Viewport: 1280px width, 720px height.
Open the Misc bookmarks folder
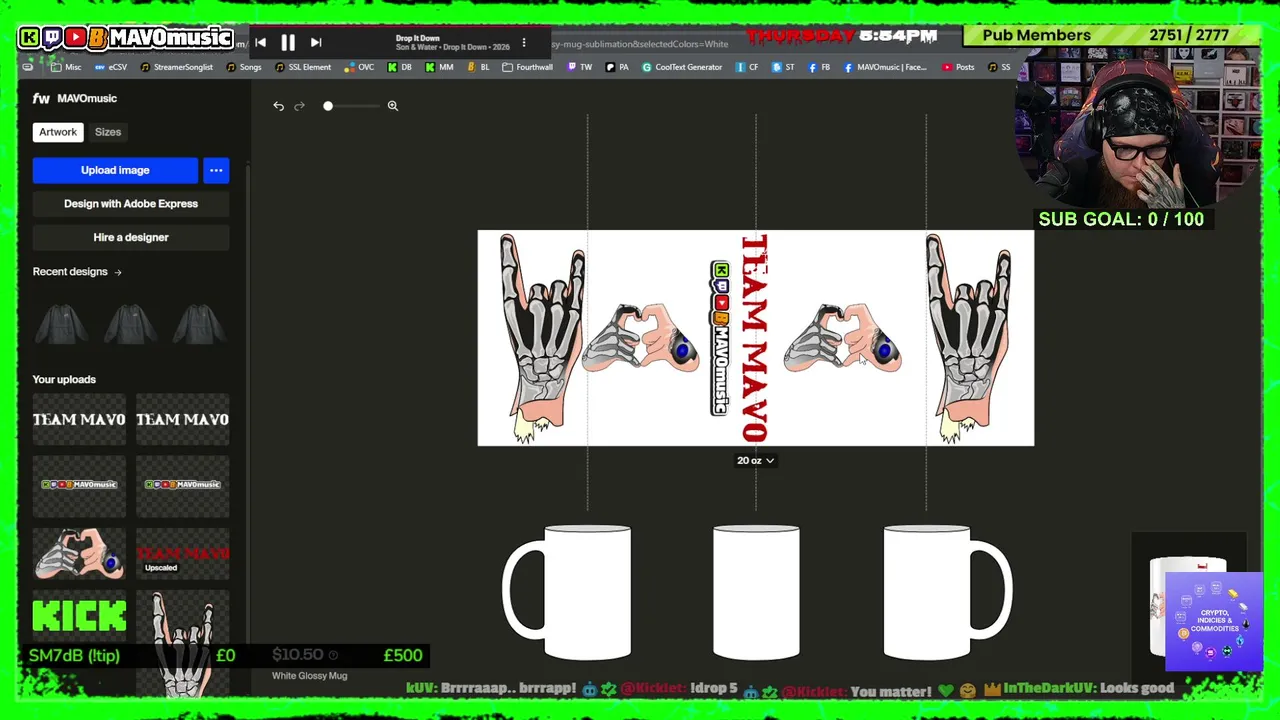point(65,67)
